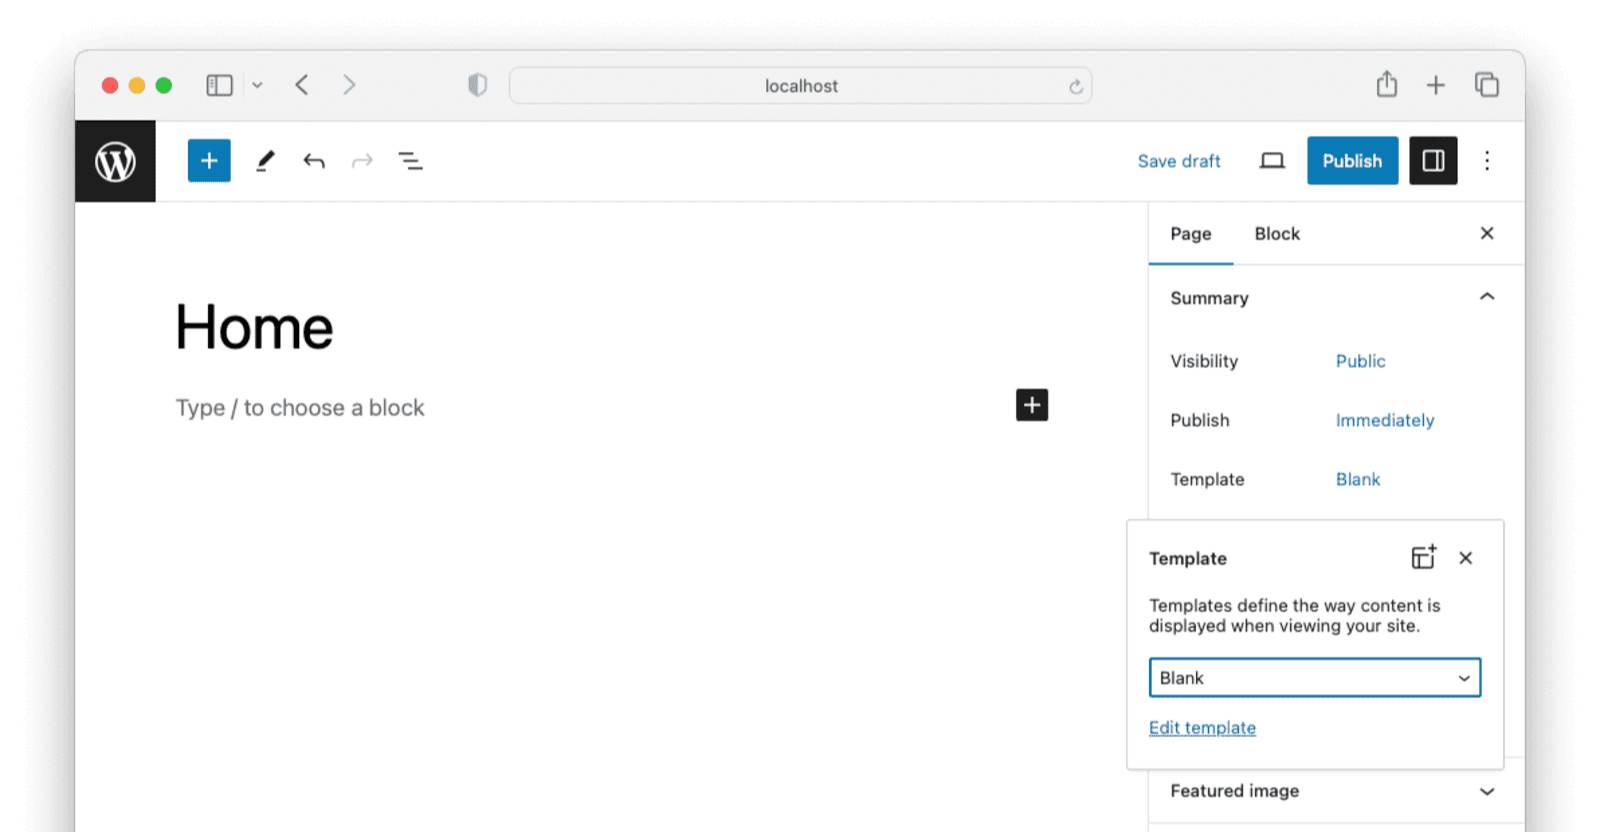Screen dimensions: 1600x832
Task: Redo the last undone change
Action: (362, 161)
